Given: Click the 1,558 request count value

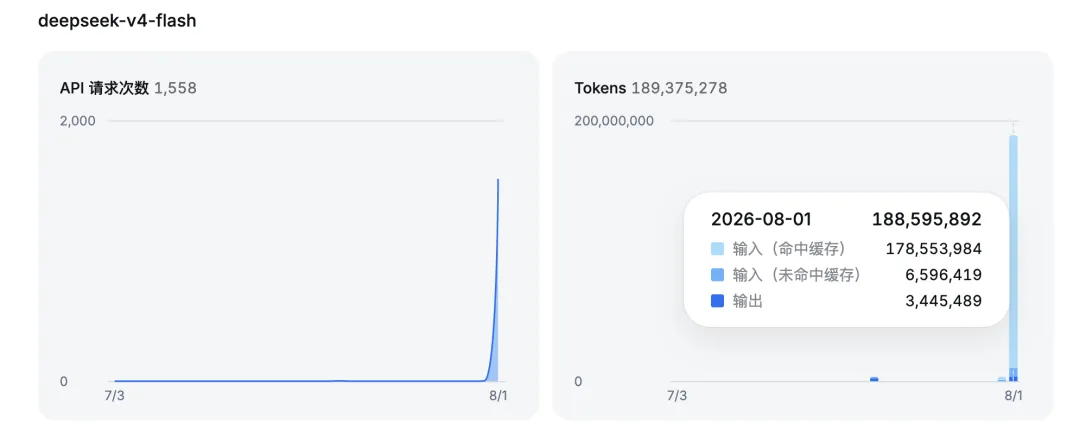Looking at the screenshot, I should click(176, 88).
